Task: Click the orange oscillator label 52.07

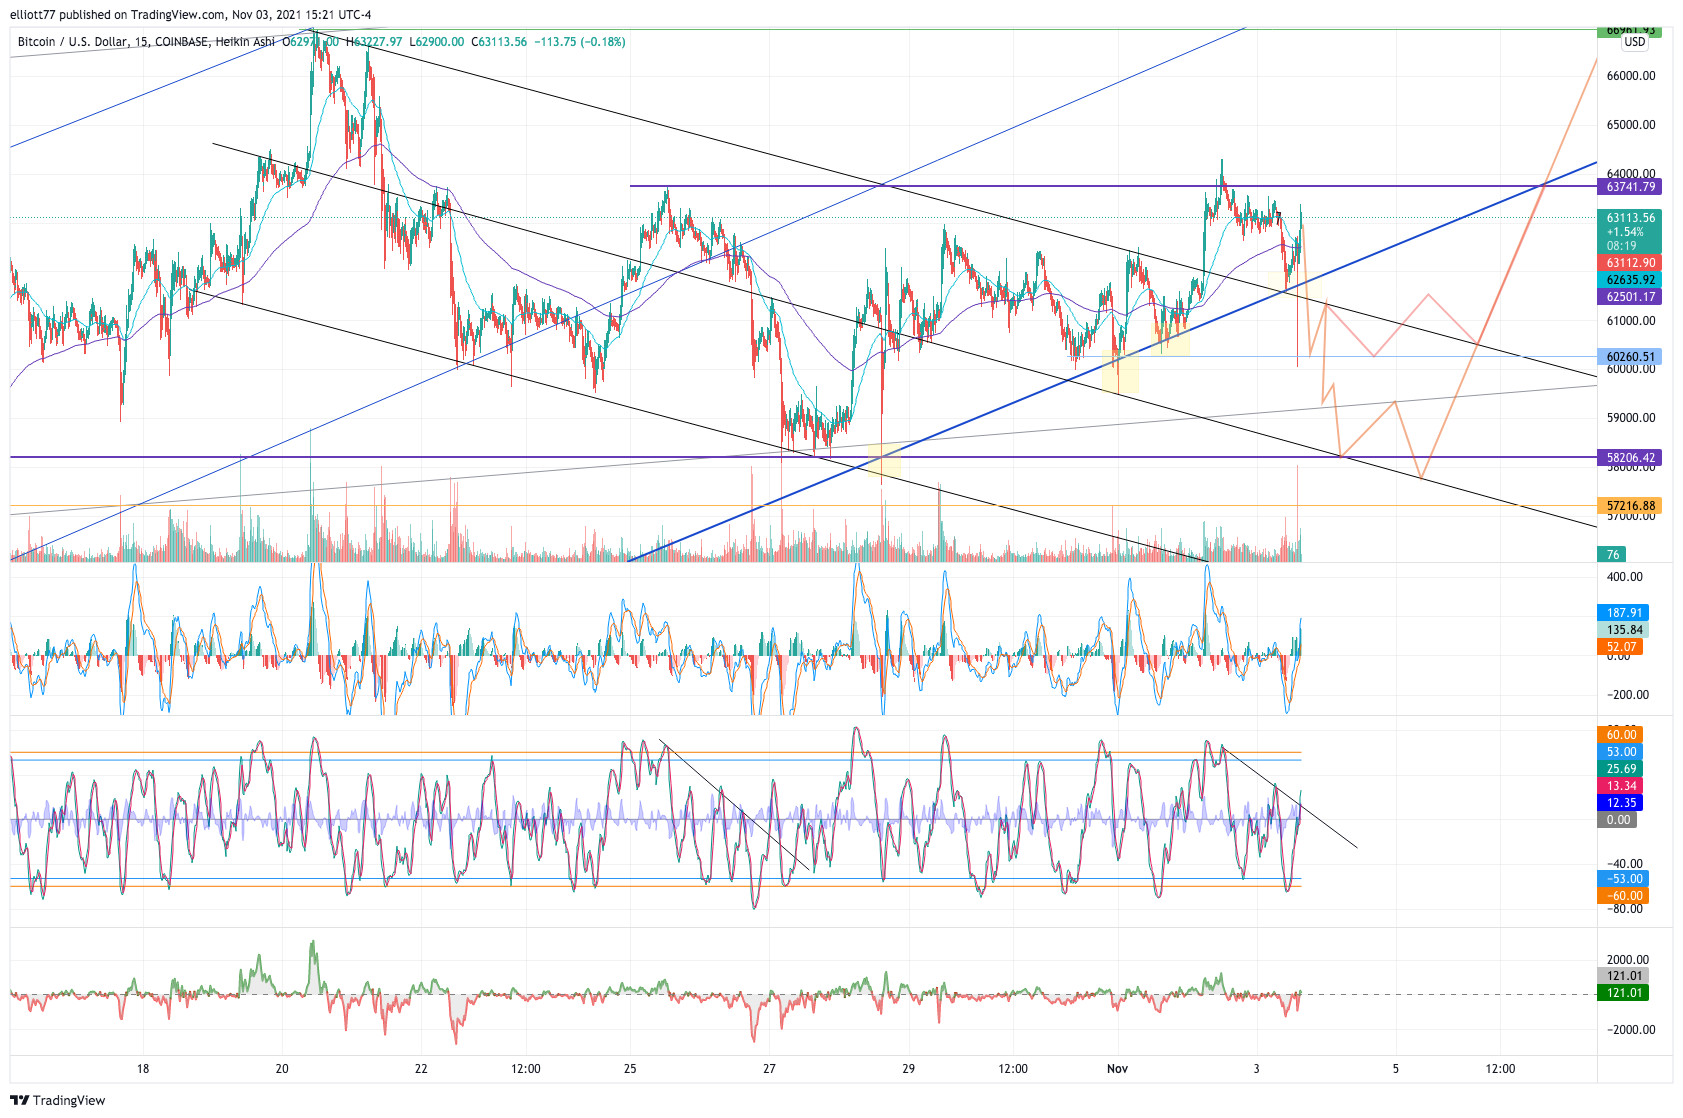Action: point(1620,647)
